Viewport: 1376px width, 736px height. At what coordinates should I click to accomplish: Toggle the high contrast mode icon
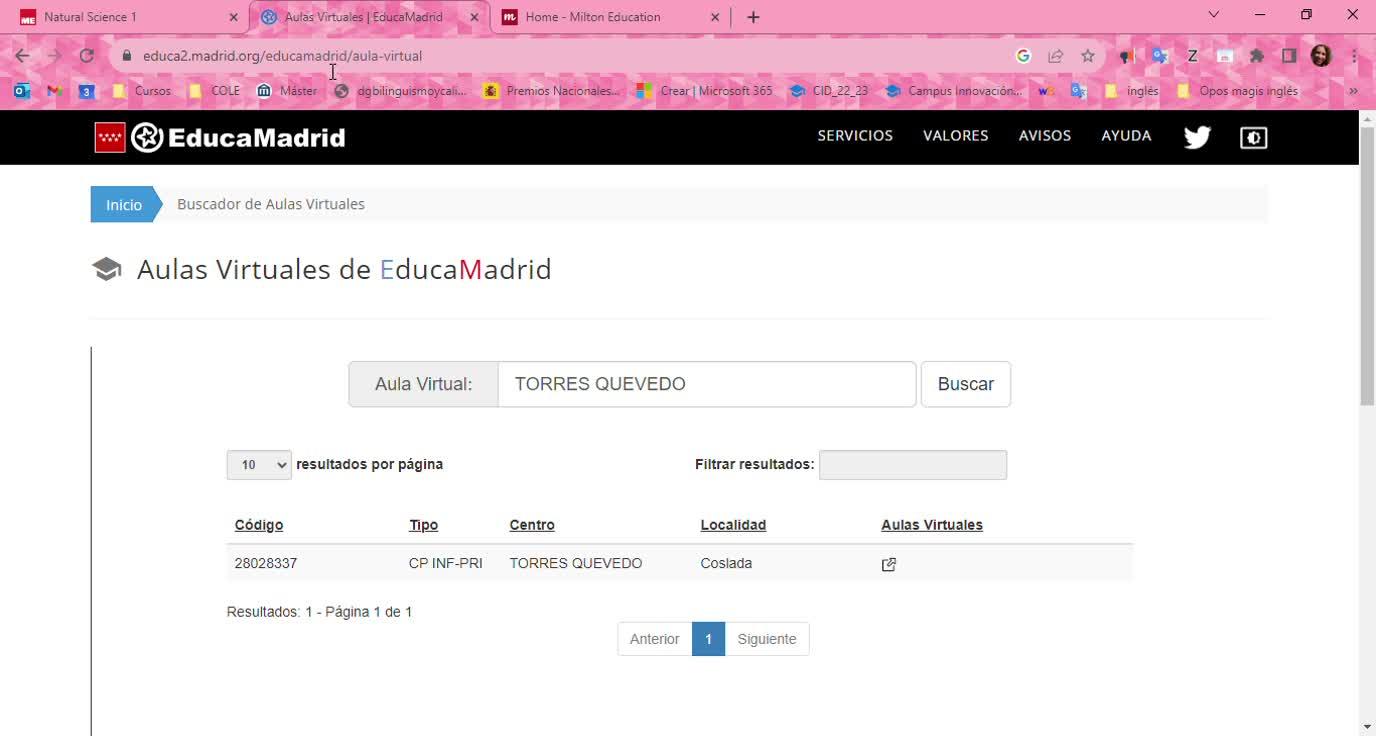click(1253, 137)
